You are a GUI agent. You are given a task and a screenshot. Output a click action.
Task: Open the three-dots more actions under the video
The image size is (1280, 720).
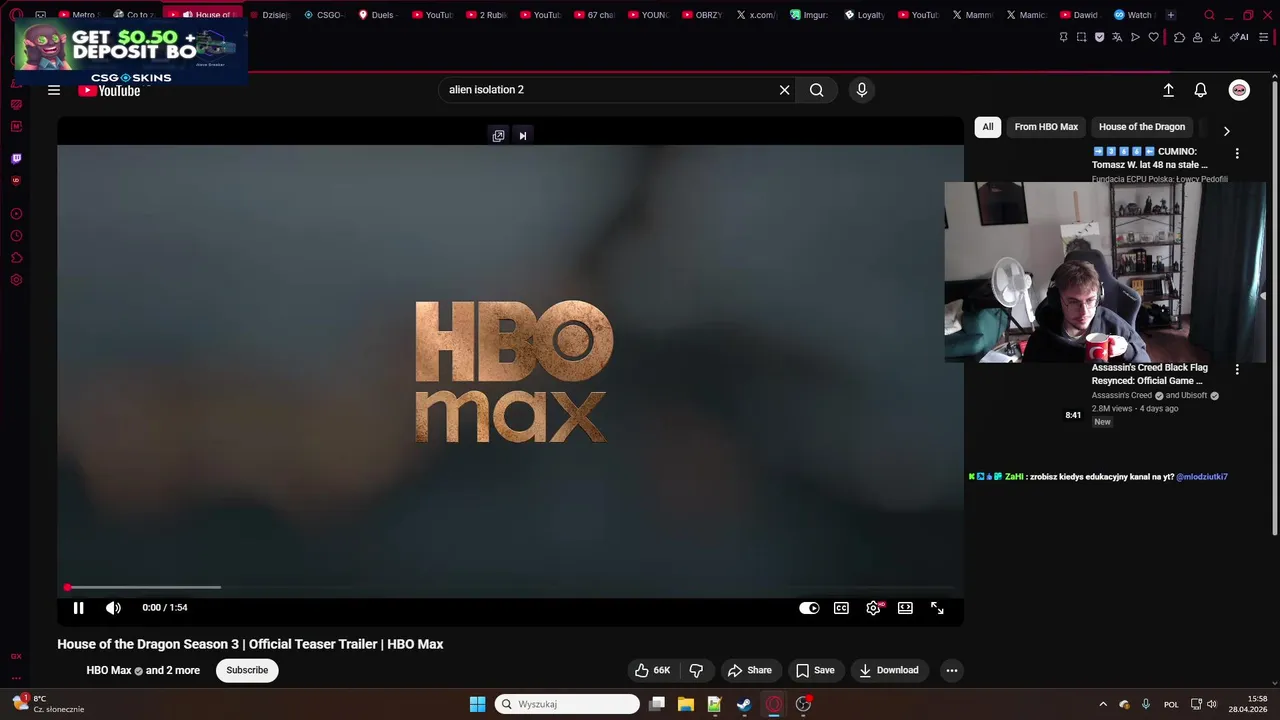point(952,670)
